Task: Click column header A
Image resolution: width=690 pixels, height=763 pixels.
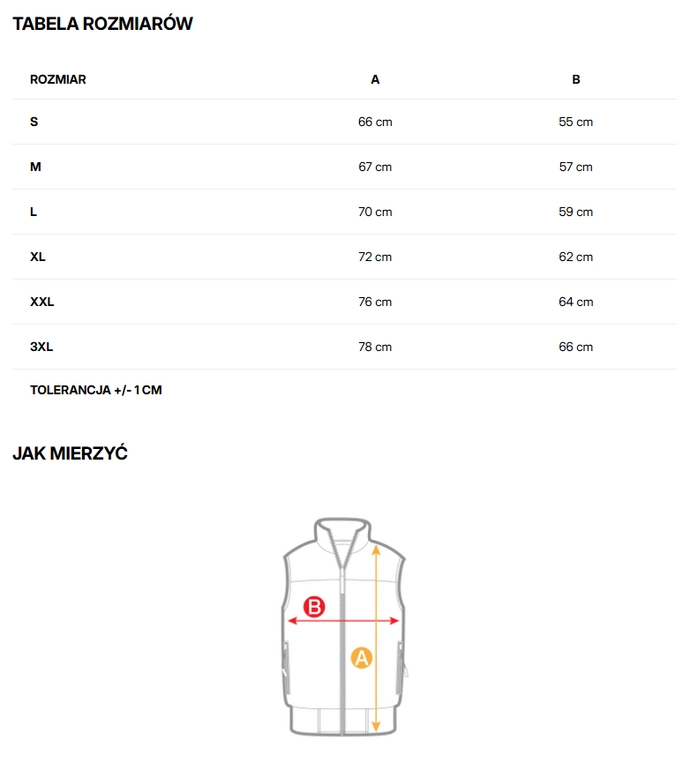Action: click(375, 79)
